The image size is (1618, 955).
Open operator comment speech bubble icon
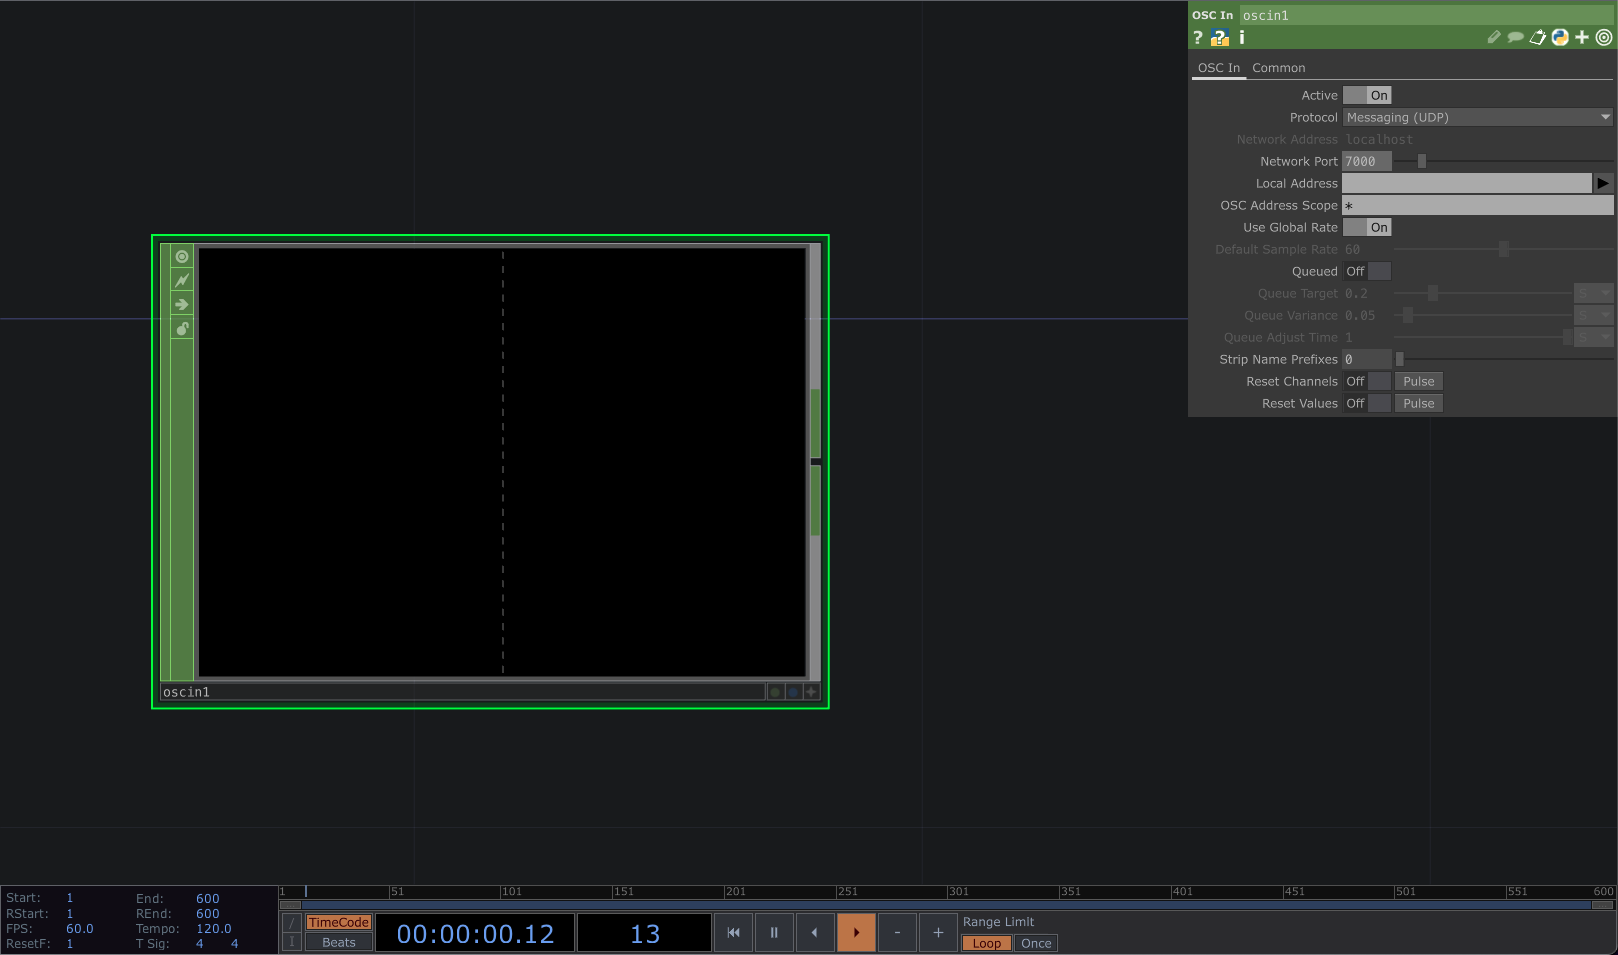coord(1516,37)
